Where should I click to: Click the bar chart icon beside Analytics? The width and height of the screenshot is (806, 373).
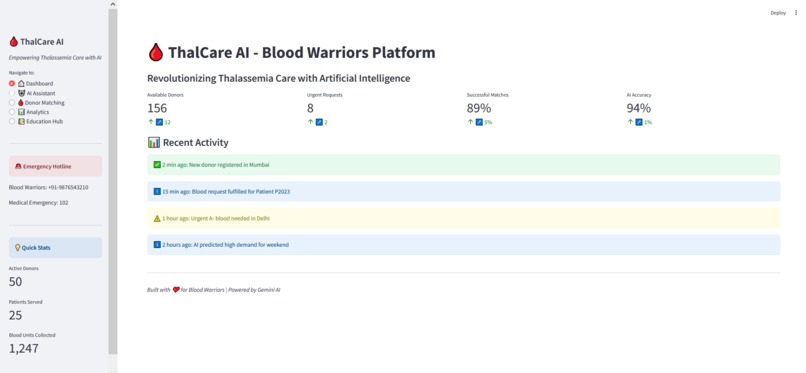tap(21, 112)
